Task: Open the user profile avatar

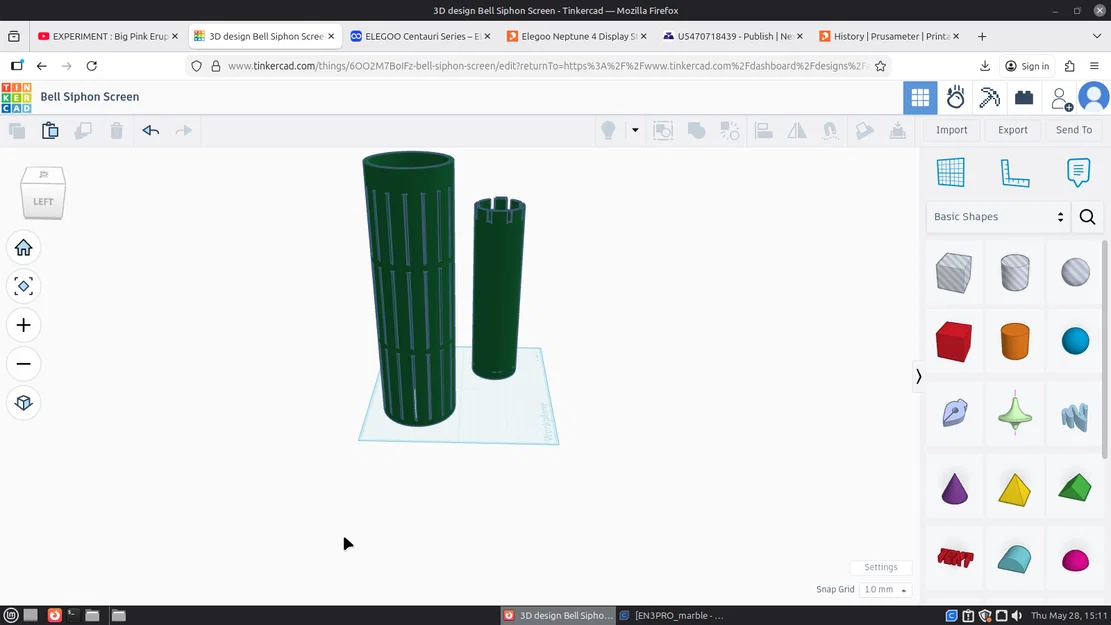Action: [x=1094, y=97]
